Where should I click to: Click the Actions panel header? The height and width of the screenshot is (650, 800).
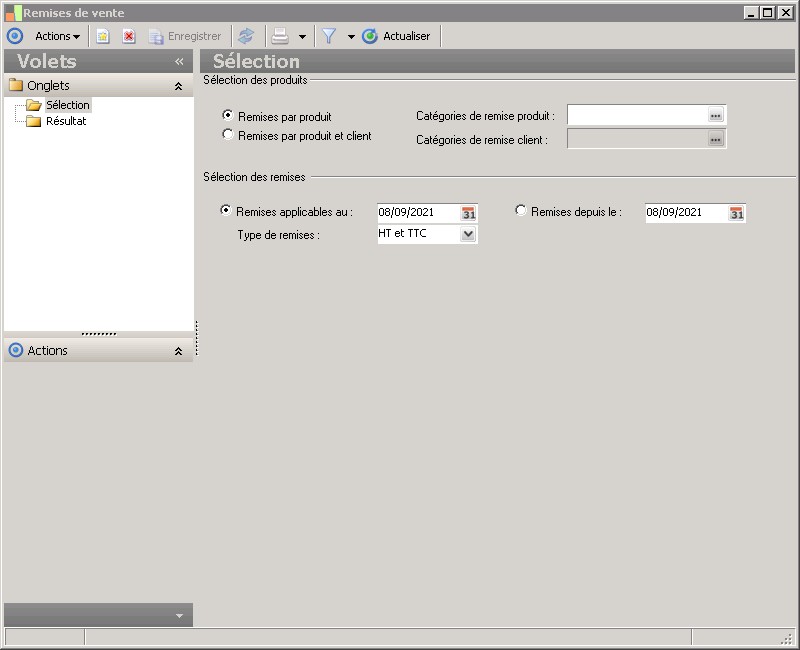tap(98, 351)
